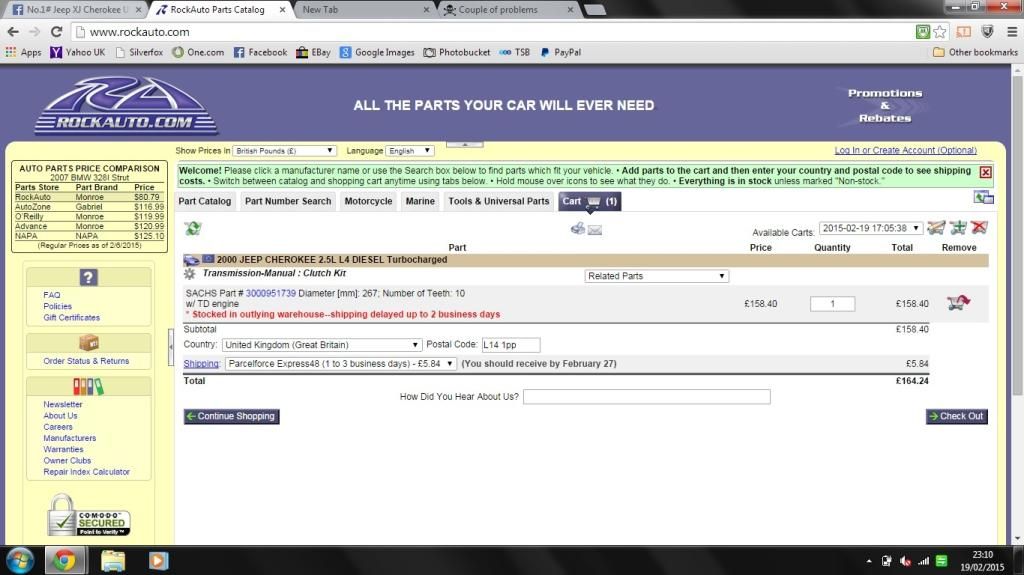The width and height of the screenshot is (1024, 575).
Task: Bookmark page with star icon
Action: tap(940, 31)
